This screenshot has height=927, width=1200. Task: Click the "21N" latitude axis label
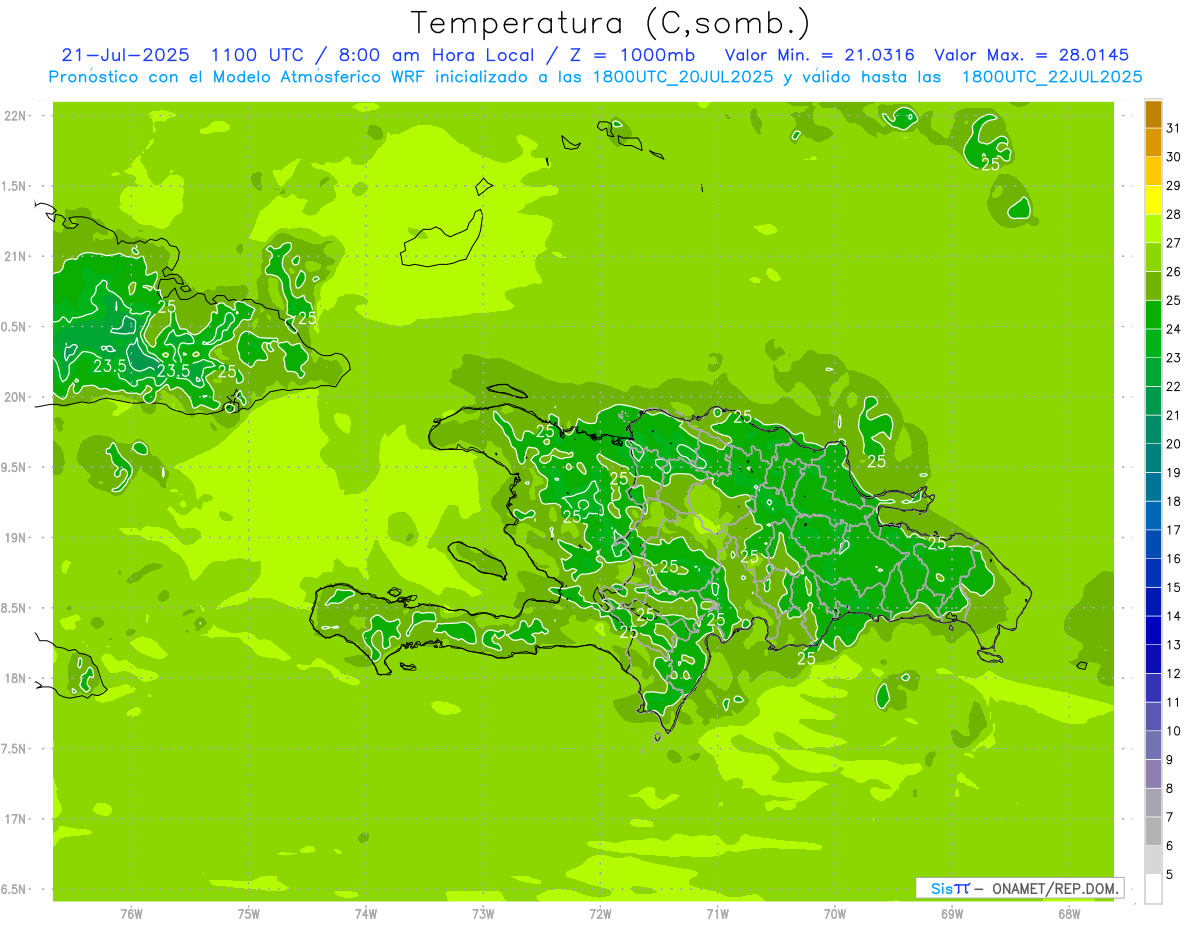click(15, 257)
